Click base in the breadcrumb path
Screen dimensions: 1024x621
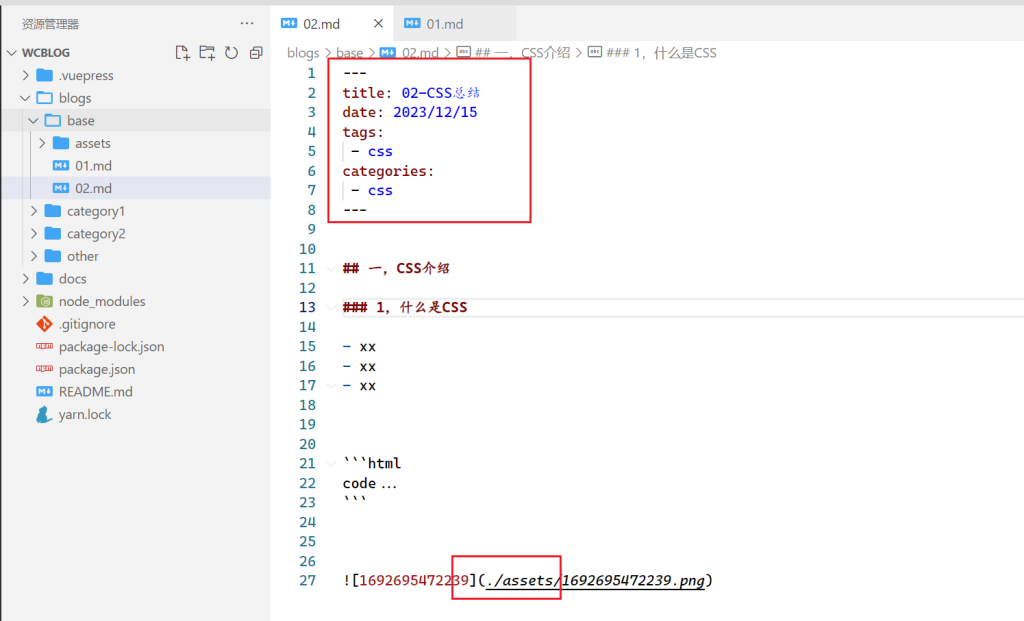pyautogui.click(x=349, y=53)
